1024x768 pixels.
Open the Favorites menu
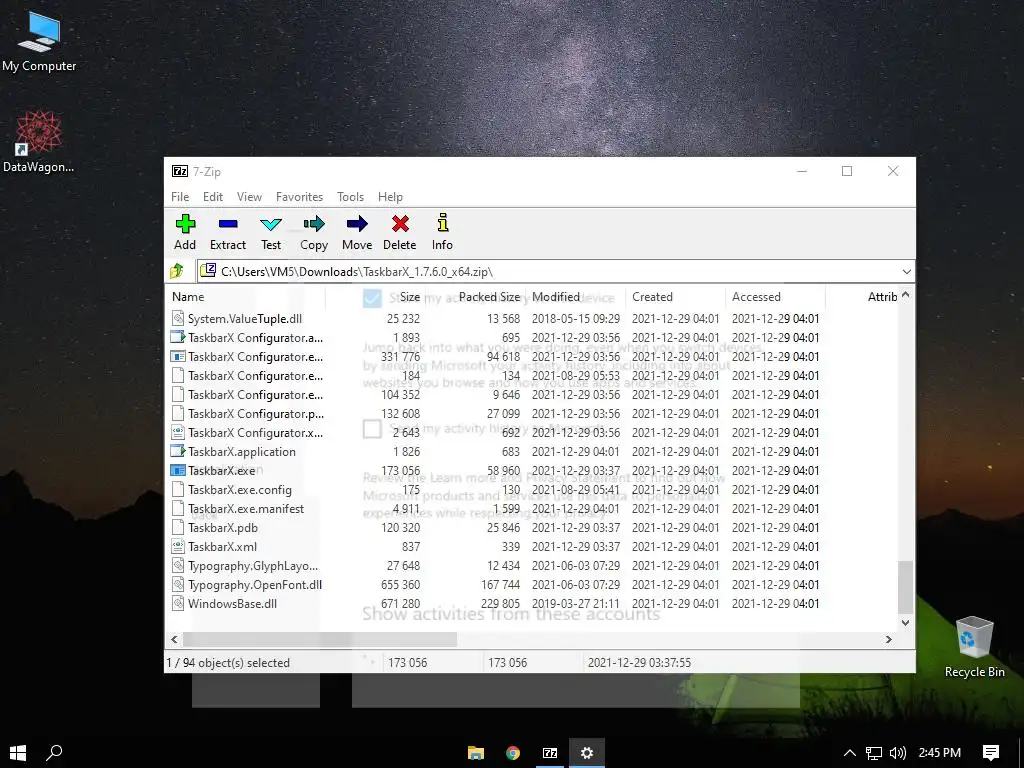click(299, 197)
